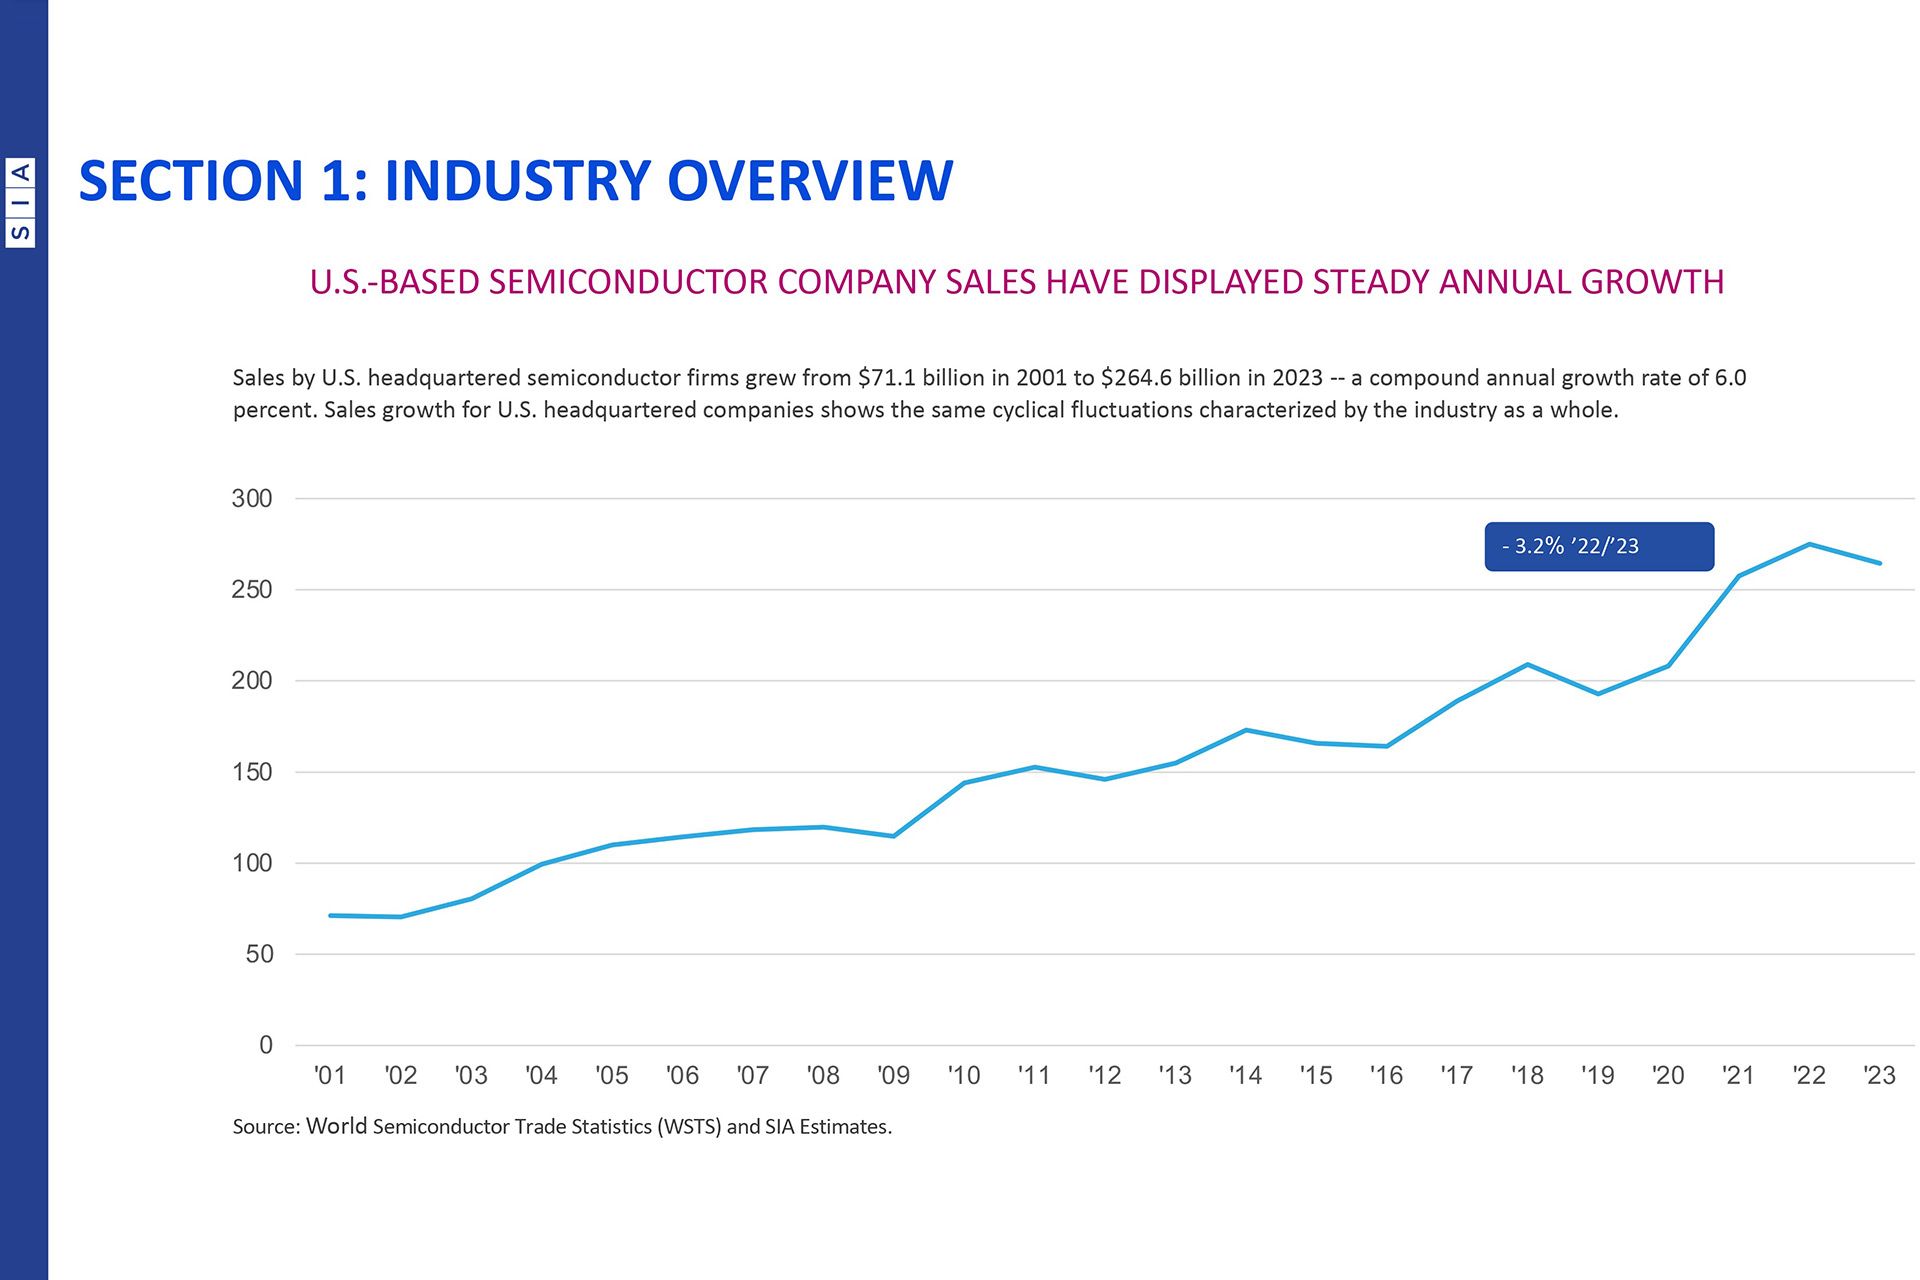
Task: Click the pink chart subtitle about steady growth
Action: click(1016, 282)
